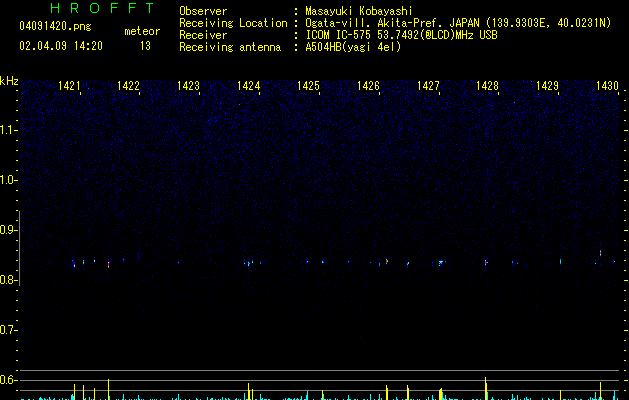Click the meteor label

(x=142, y=31)
